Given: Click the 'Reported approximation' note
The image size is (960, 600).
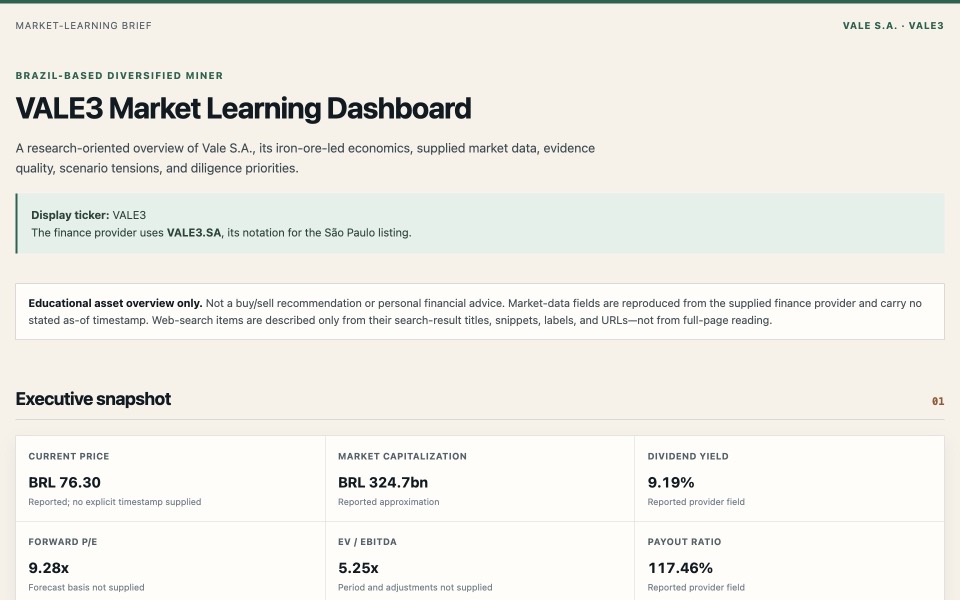Looking at the screenshot, I should click(x=388, y=502).
